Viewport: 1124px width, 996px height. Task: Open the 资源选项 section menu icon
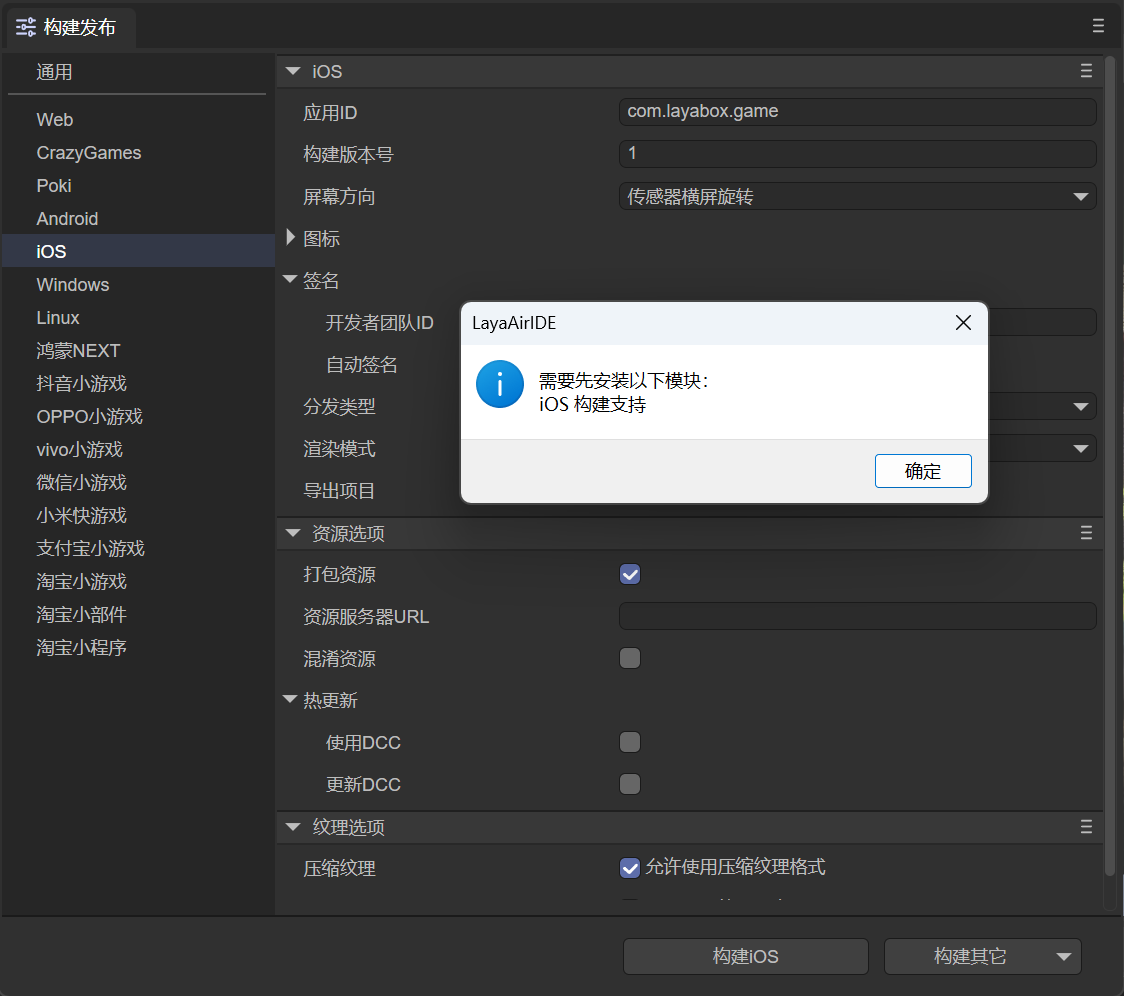pos(1086,533)
